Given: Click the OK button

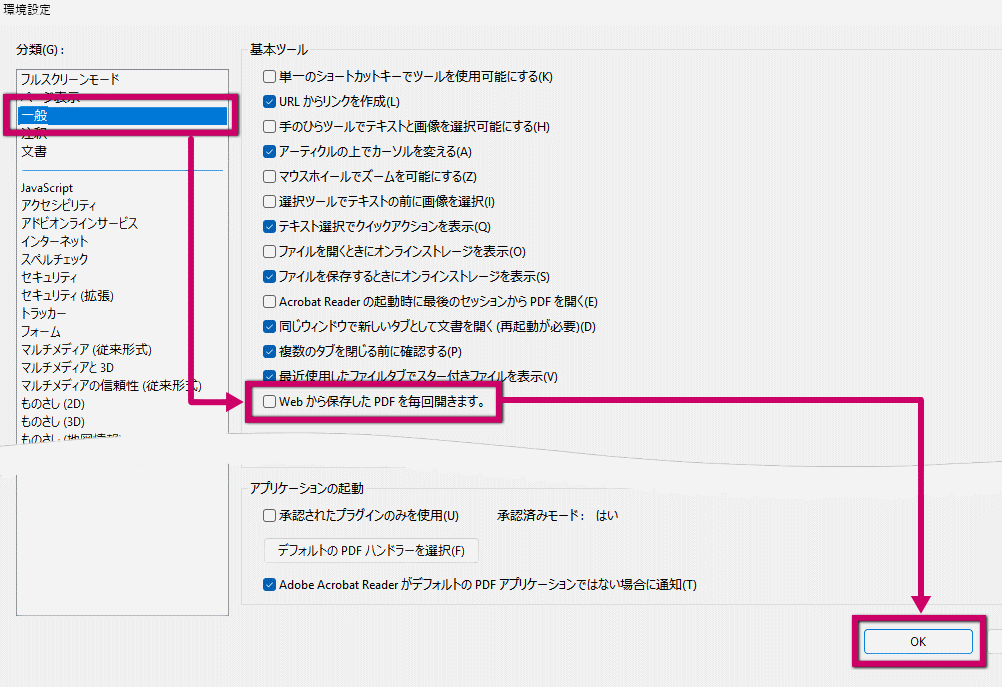Looking at the screenshot, I should point(918,642).
